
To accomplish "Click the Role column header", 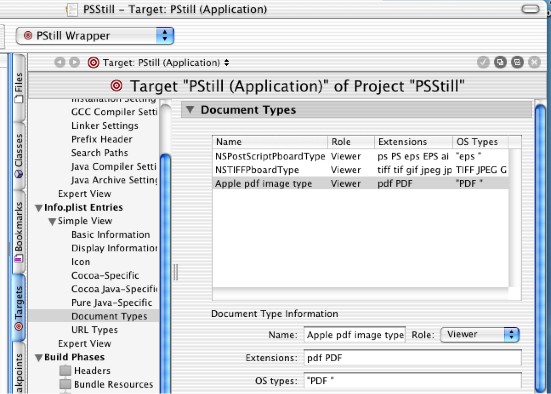I will click(351, 142).
